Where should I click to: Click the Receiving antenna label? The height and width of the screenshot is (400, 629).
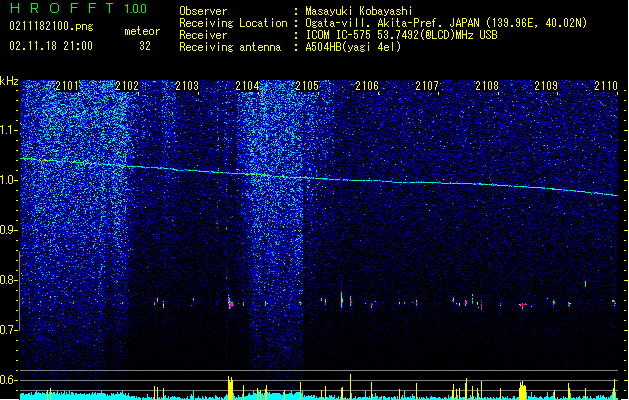coord(230,47)
